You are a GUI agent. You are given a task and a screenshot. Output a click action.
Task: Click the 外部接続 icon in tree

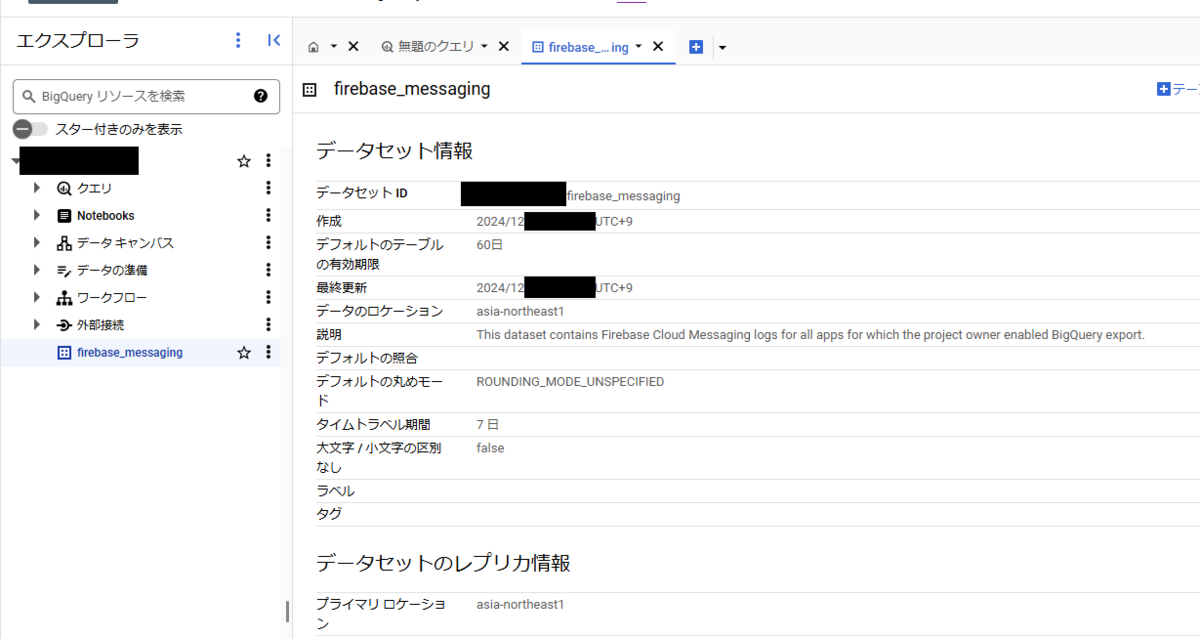point(64,325)
